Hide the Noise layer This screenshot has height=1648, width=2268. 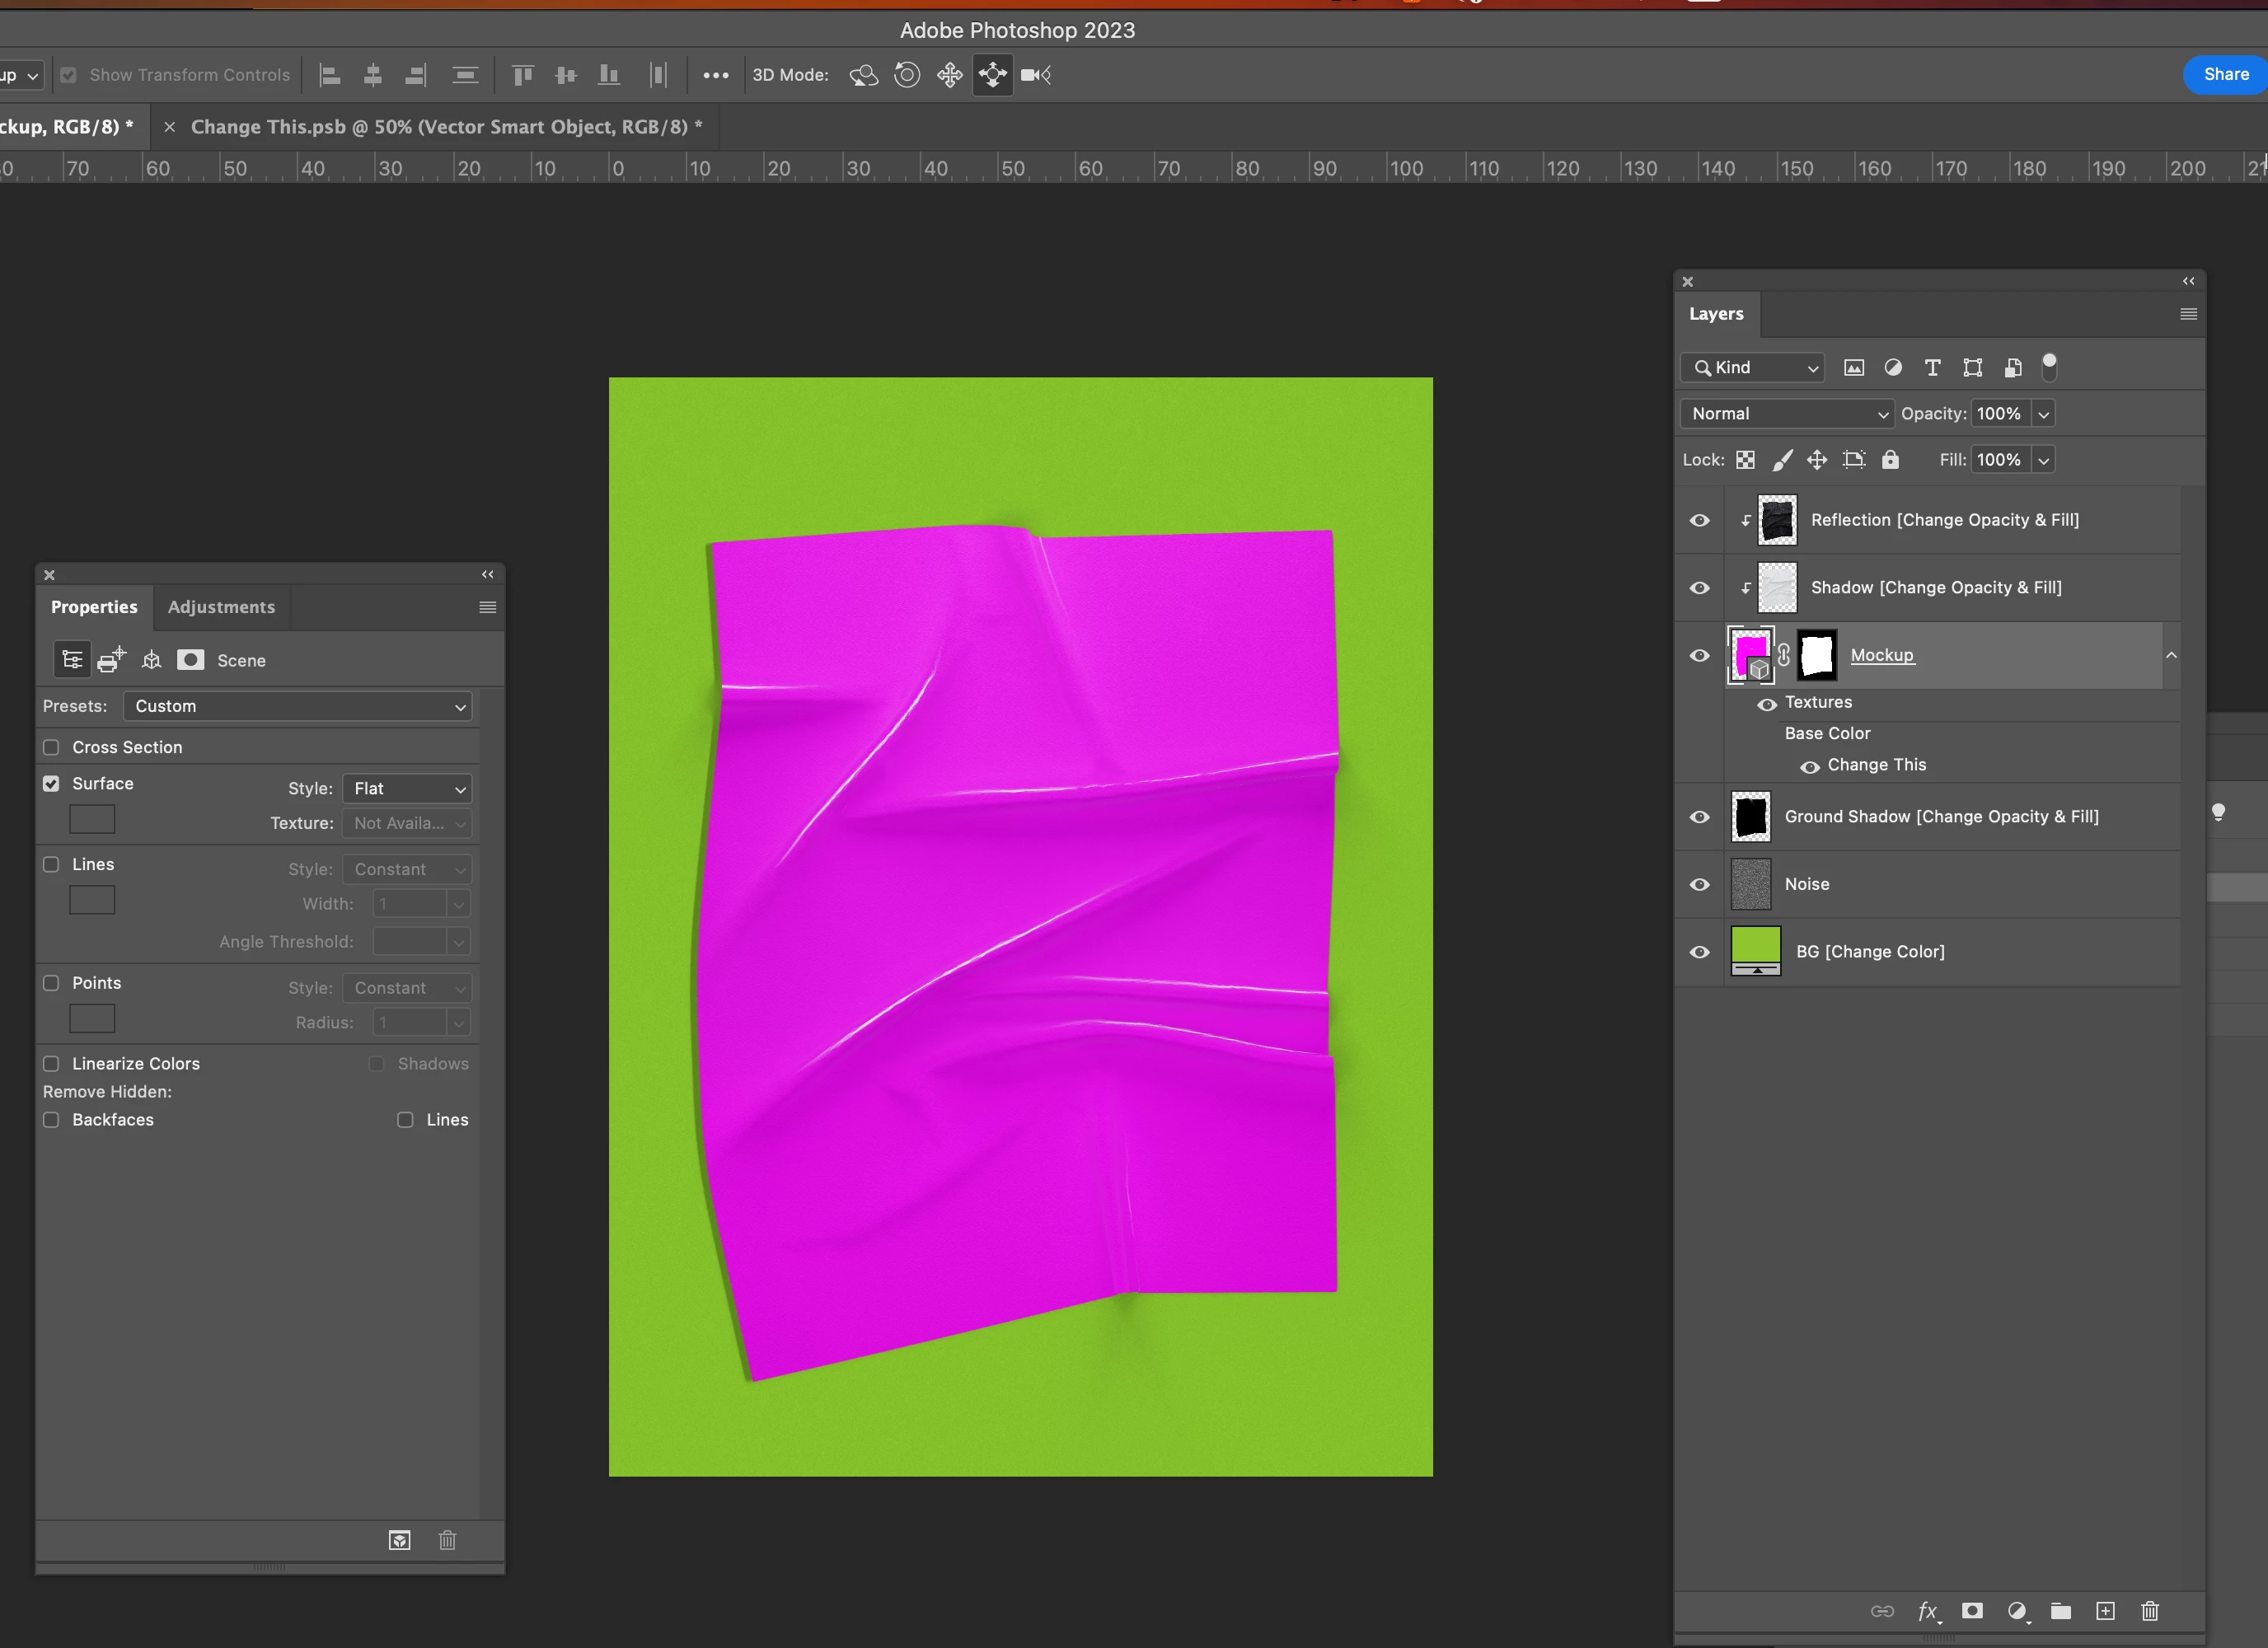point(1699,885)
